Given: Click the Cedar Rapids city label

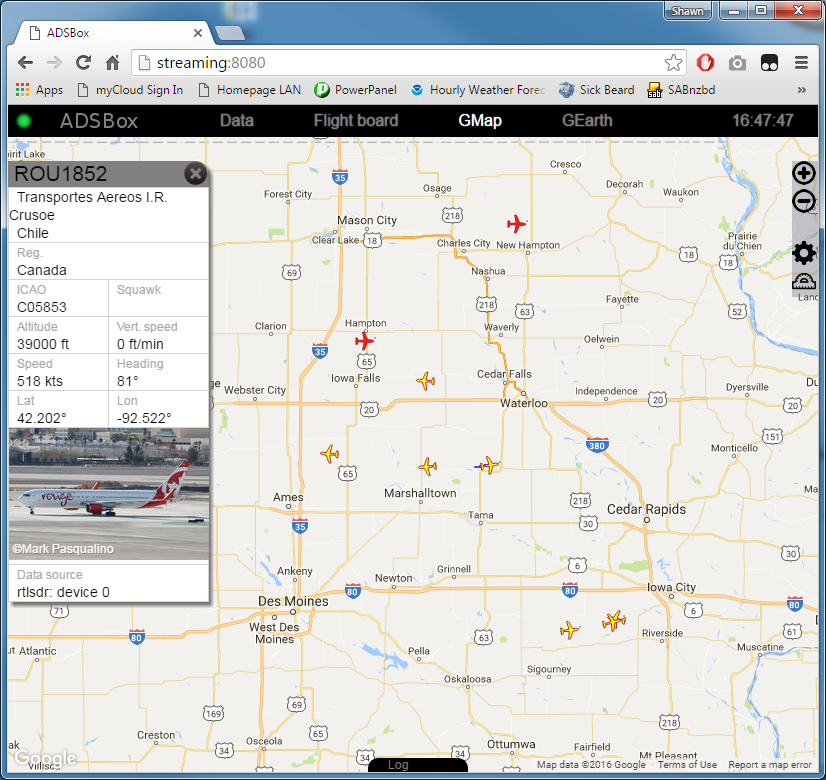Looking at the screenshot, I should pos(646,509).
